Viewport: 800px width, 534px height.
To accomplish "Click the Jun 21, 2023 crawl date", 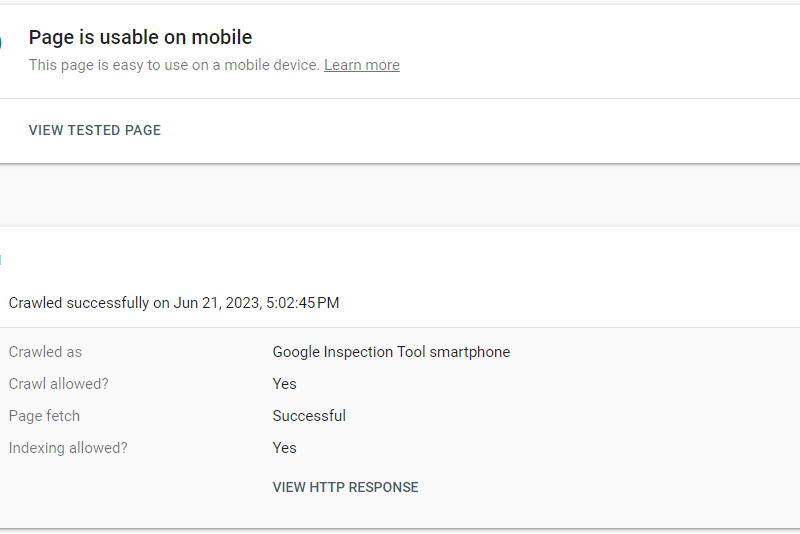I will coord(217,302).
